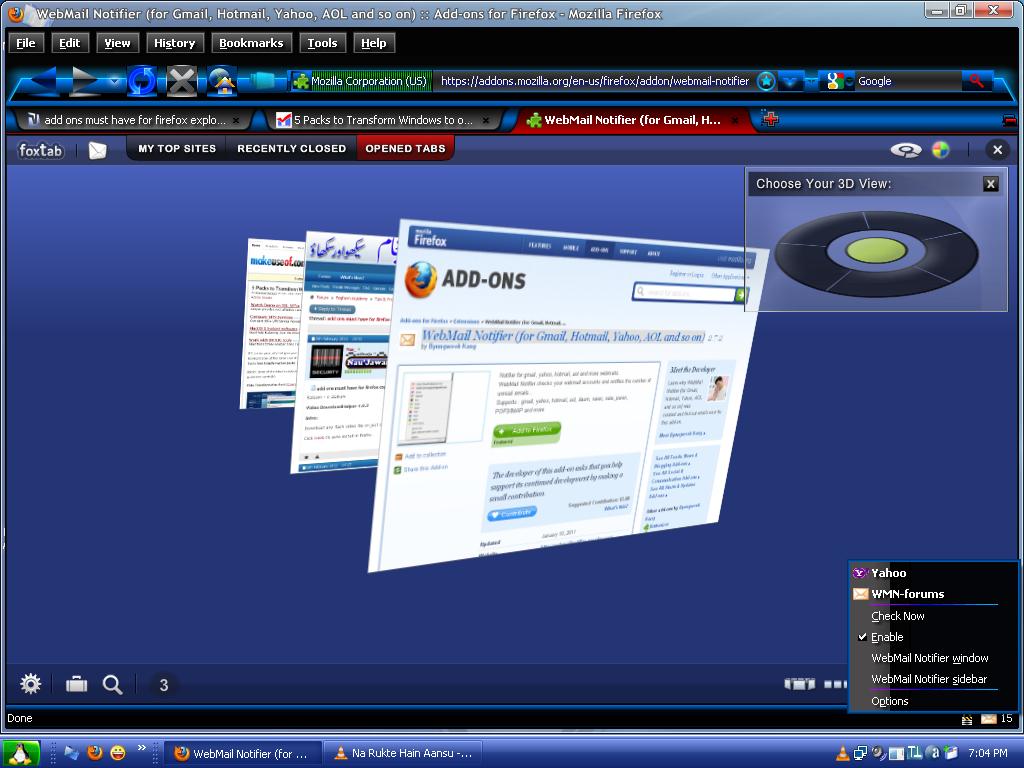Click the Google search input field
The width and height of the screenshot is (1024, 768).
908,81
